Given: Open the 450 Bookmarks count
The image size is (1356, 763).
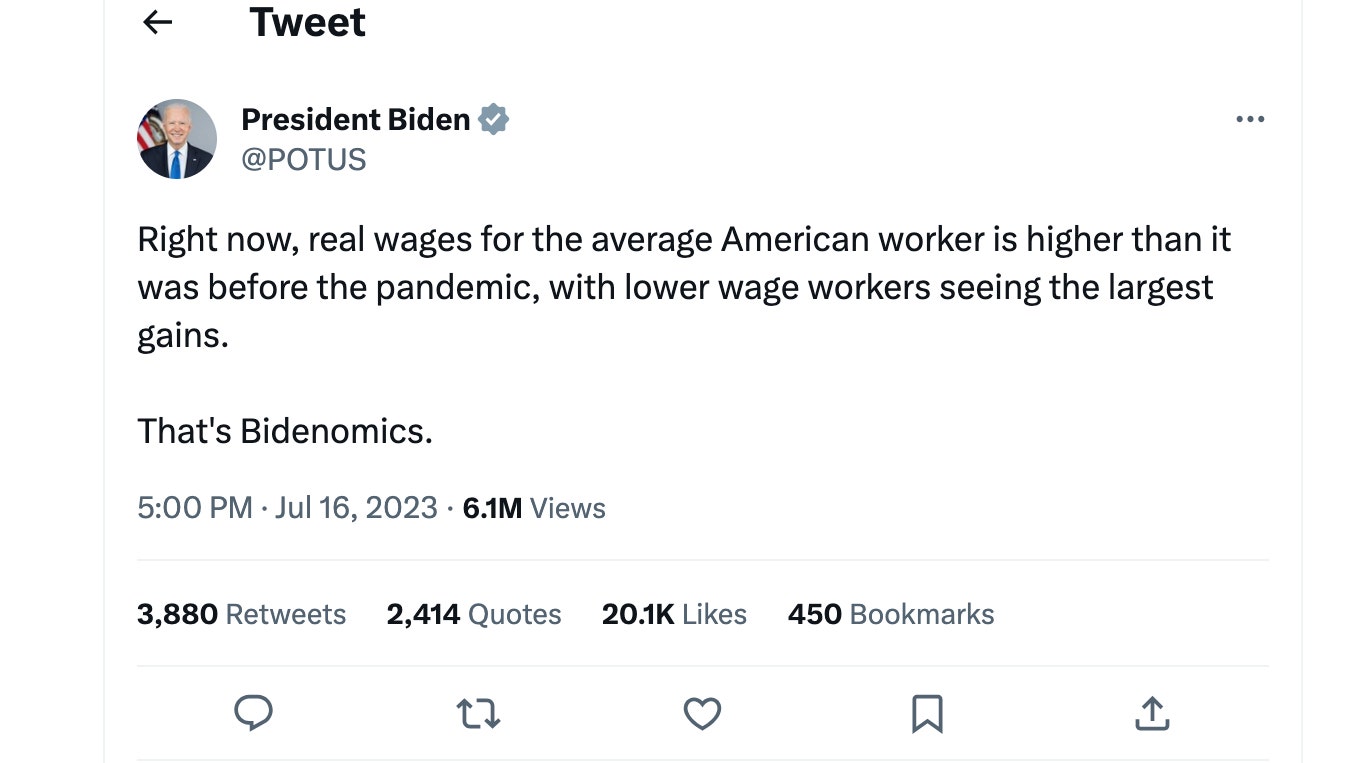Looking at the screenshot, I should tap(891, 614).
